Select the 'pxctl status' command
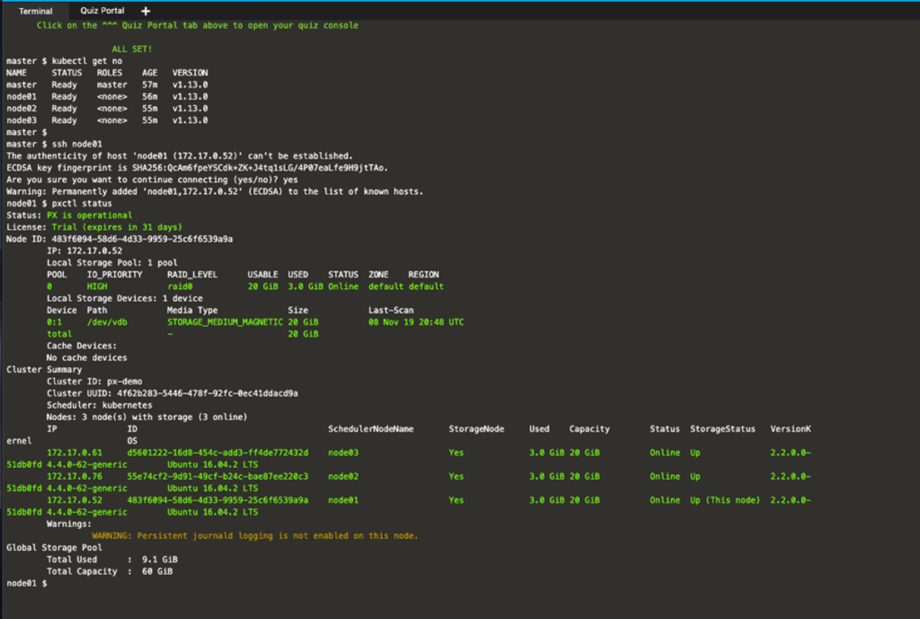920x619 pixels. tap(82, 204)
